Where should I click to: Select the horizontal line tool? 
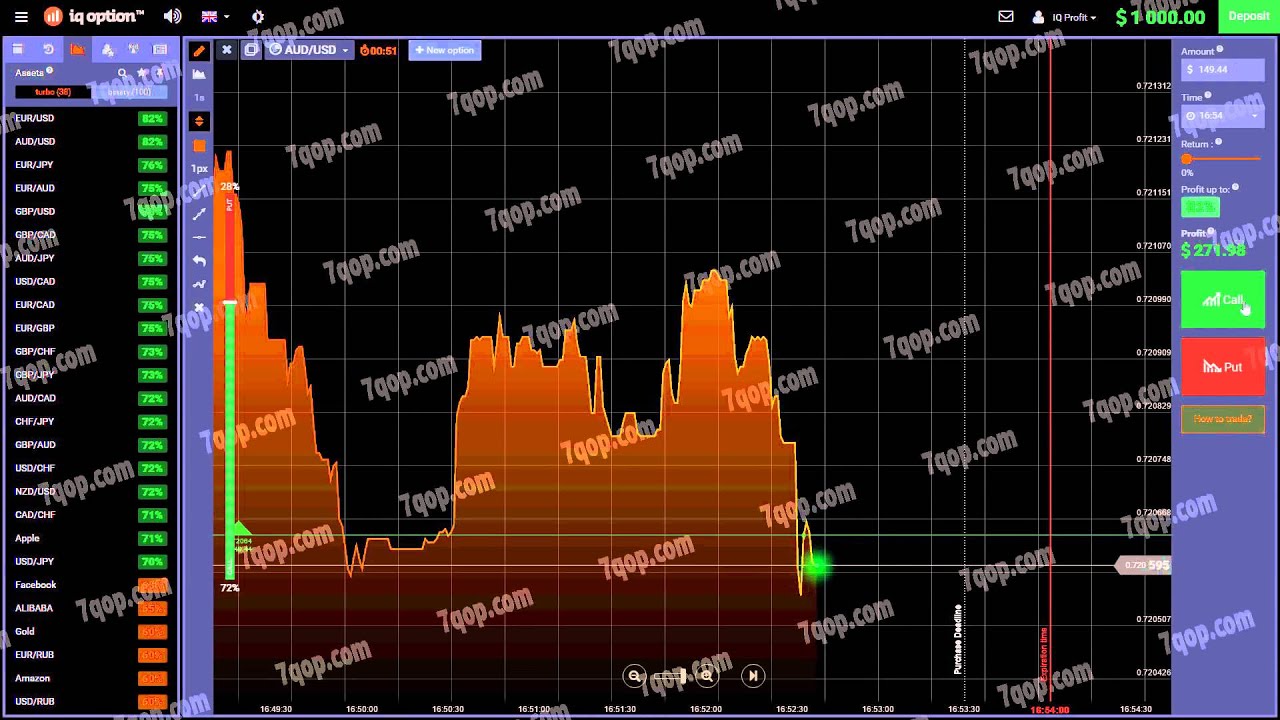coord(199,237)
